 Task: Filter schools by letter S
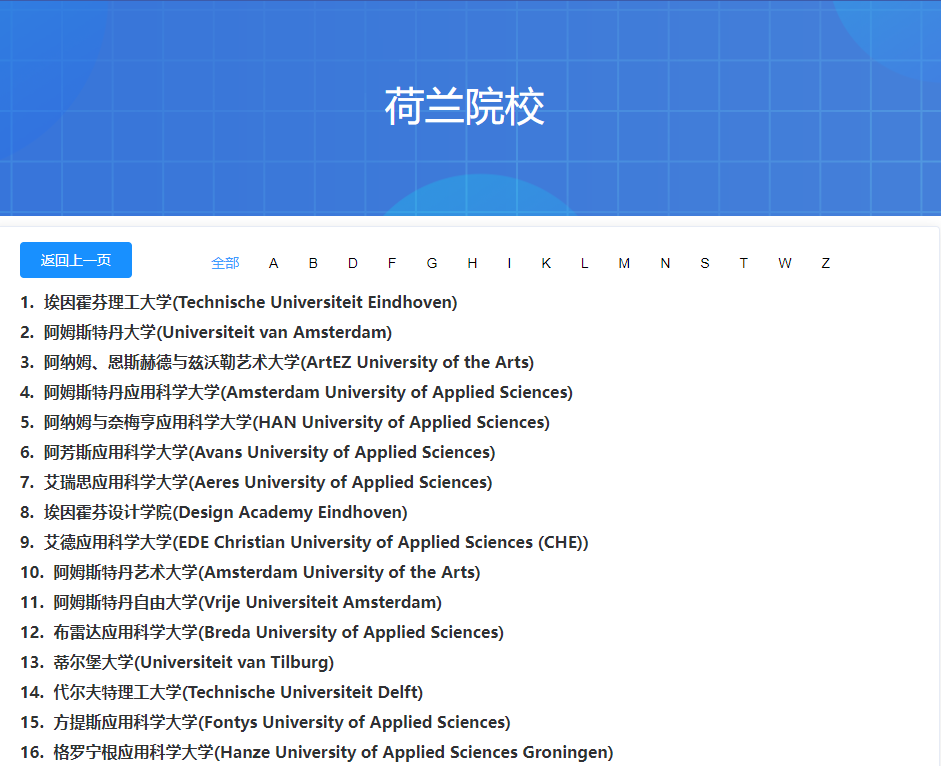coord(705,263)
